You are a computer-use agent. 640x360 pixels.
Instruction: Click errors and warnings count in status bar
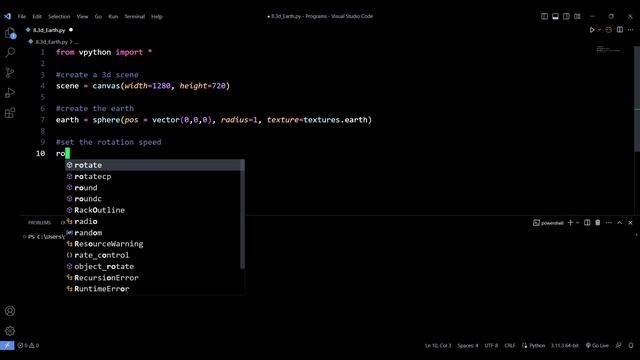click(x=28, y=345)
